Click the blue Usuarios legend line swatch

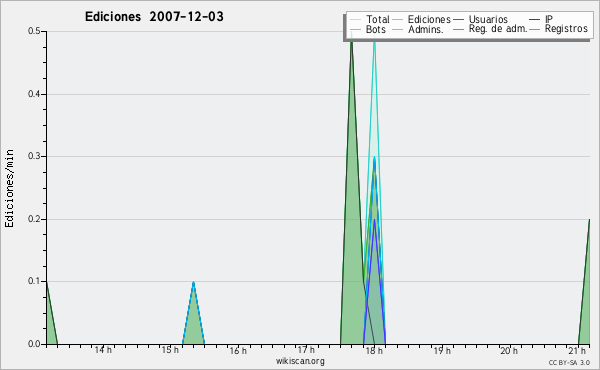[x=458, y=20]
